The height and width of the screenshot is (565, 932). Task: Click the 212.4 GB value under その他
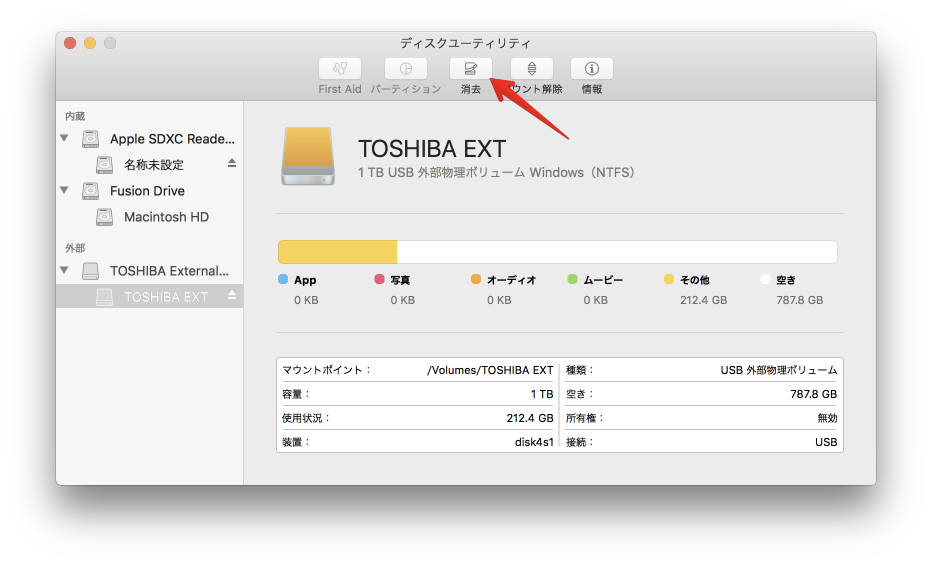[x=703, y=300]
